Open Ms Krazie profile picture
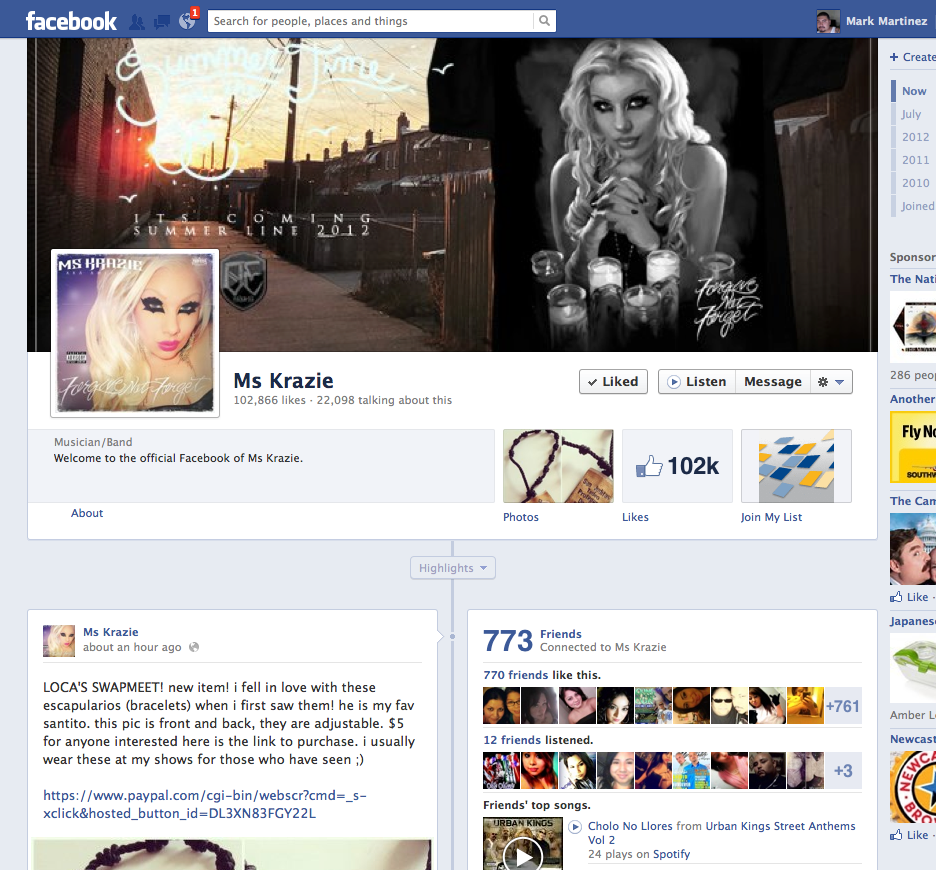The image size is (936, 870). coord(135,333)
